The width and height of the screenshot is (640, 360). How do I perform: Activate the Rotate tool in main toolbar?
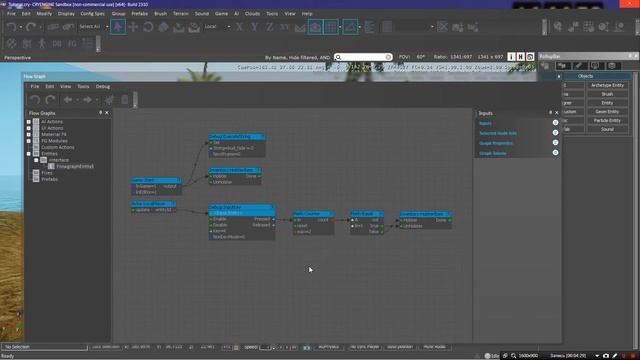[x=148, y=27]
